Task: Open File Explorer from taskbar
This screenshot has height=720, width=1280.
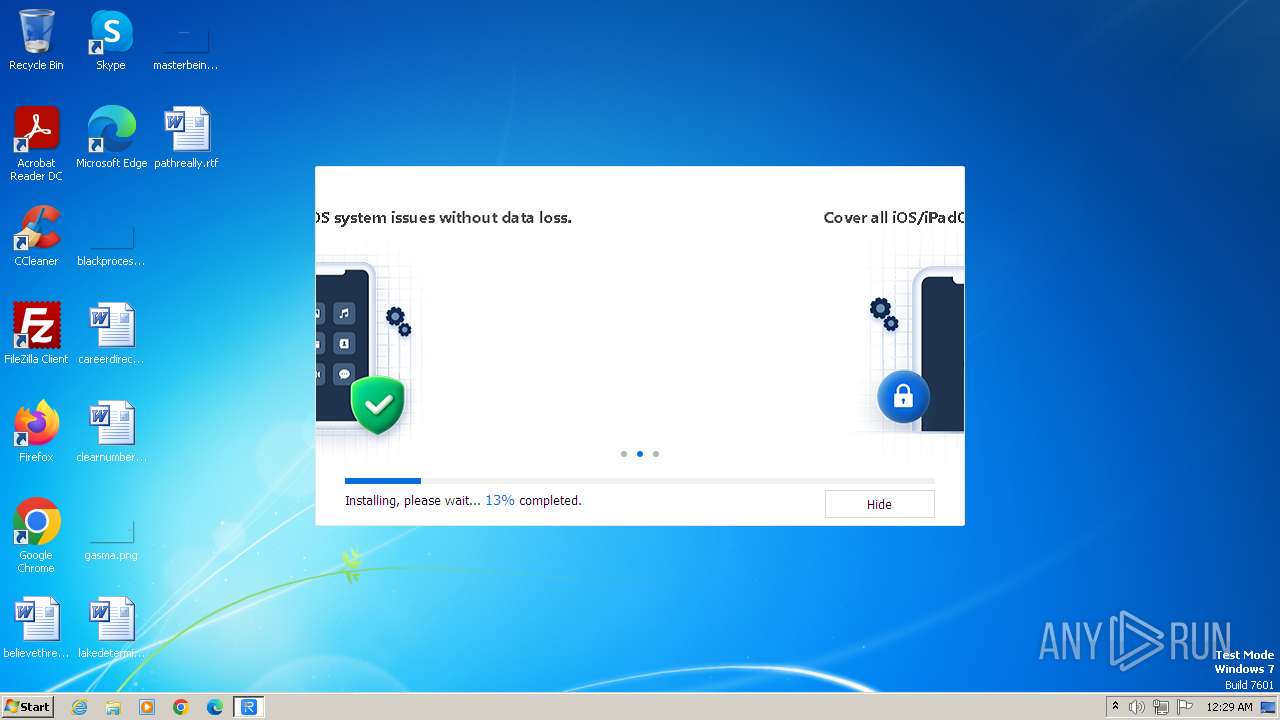Action: pos(113,707)
